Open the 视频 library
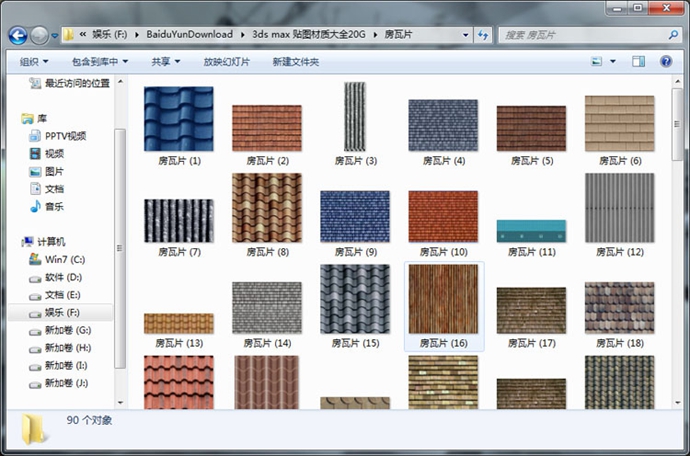This screenshot has height=456, width=690. point(47,154)
